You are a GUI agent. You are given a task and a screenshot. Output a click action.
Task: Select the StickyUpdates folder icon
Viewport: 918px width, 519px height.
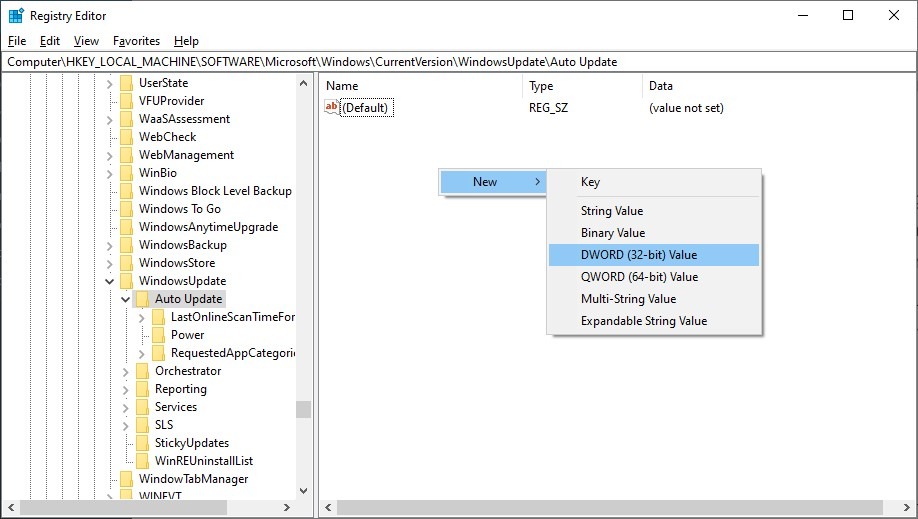pyautogui.click(x=142, y=443)
